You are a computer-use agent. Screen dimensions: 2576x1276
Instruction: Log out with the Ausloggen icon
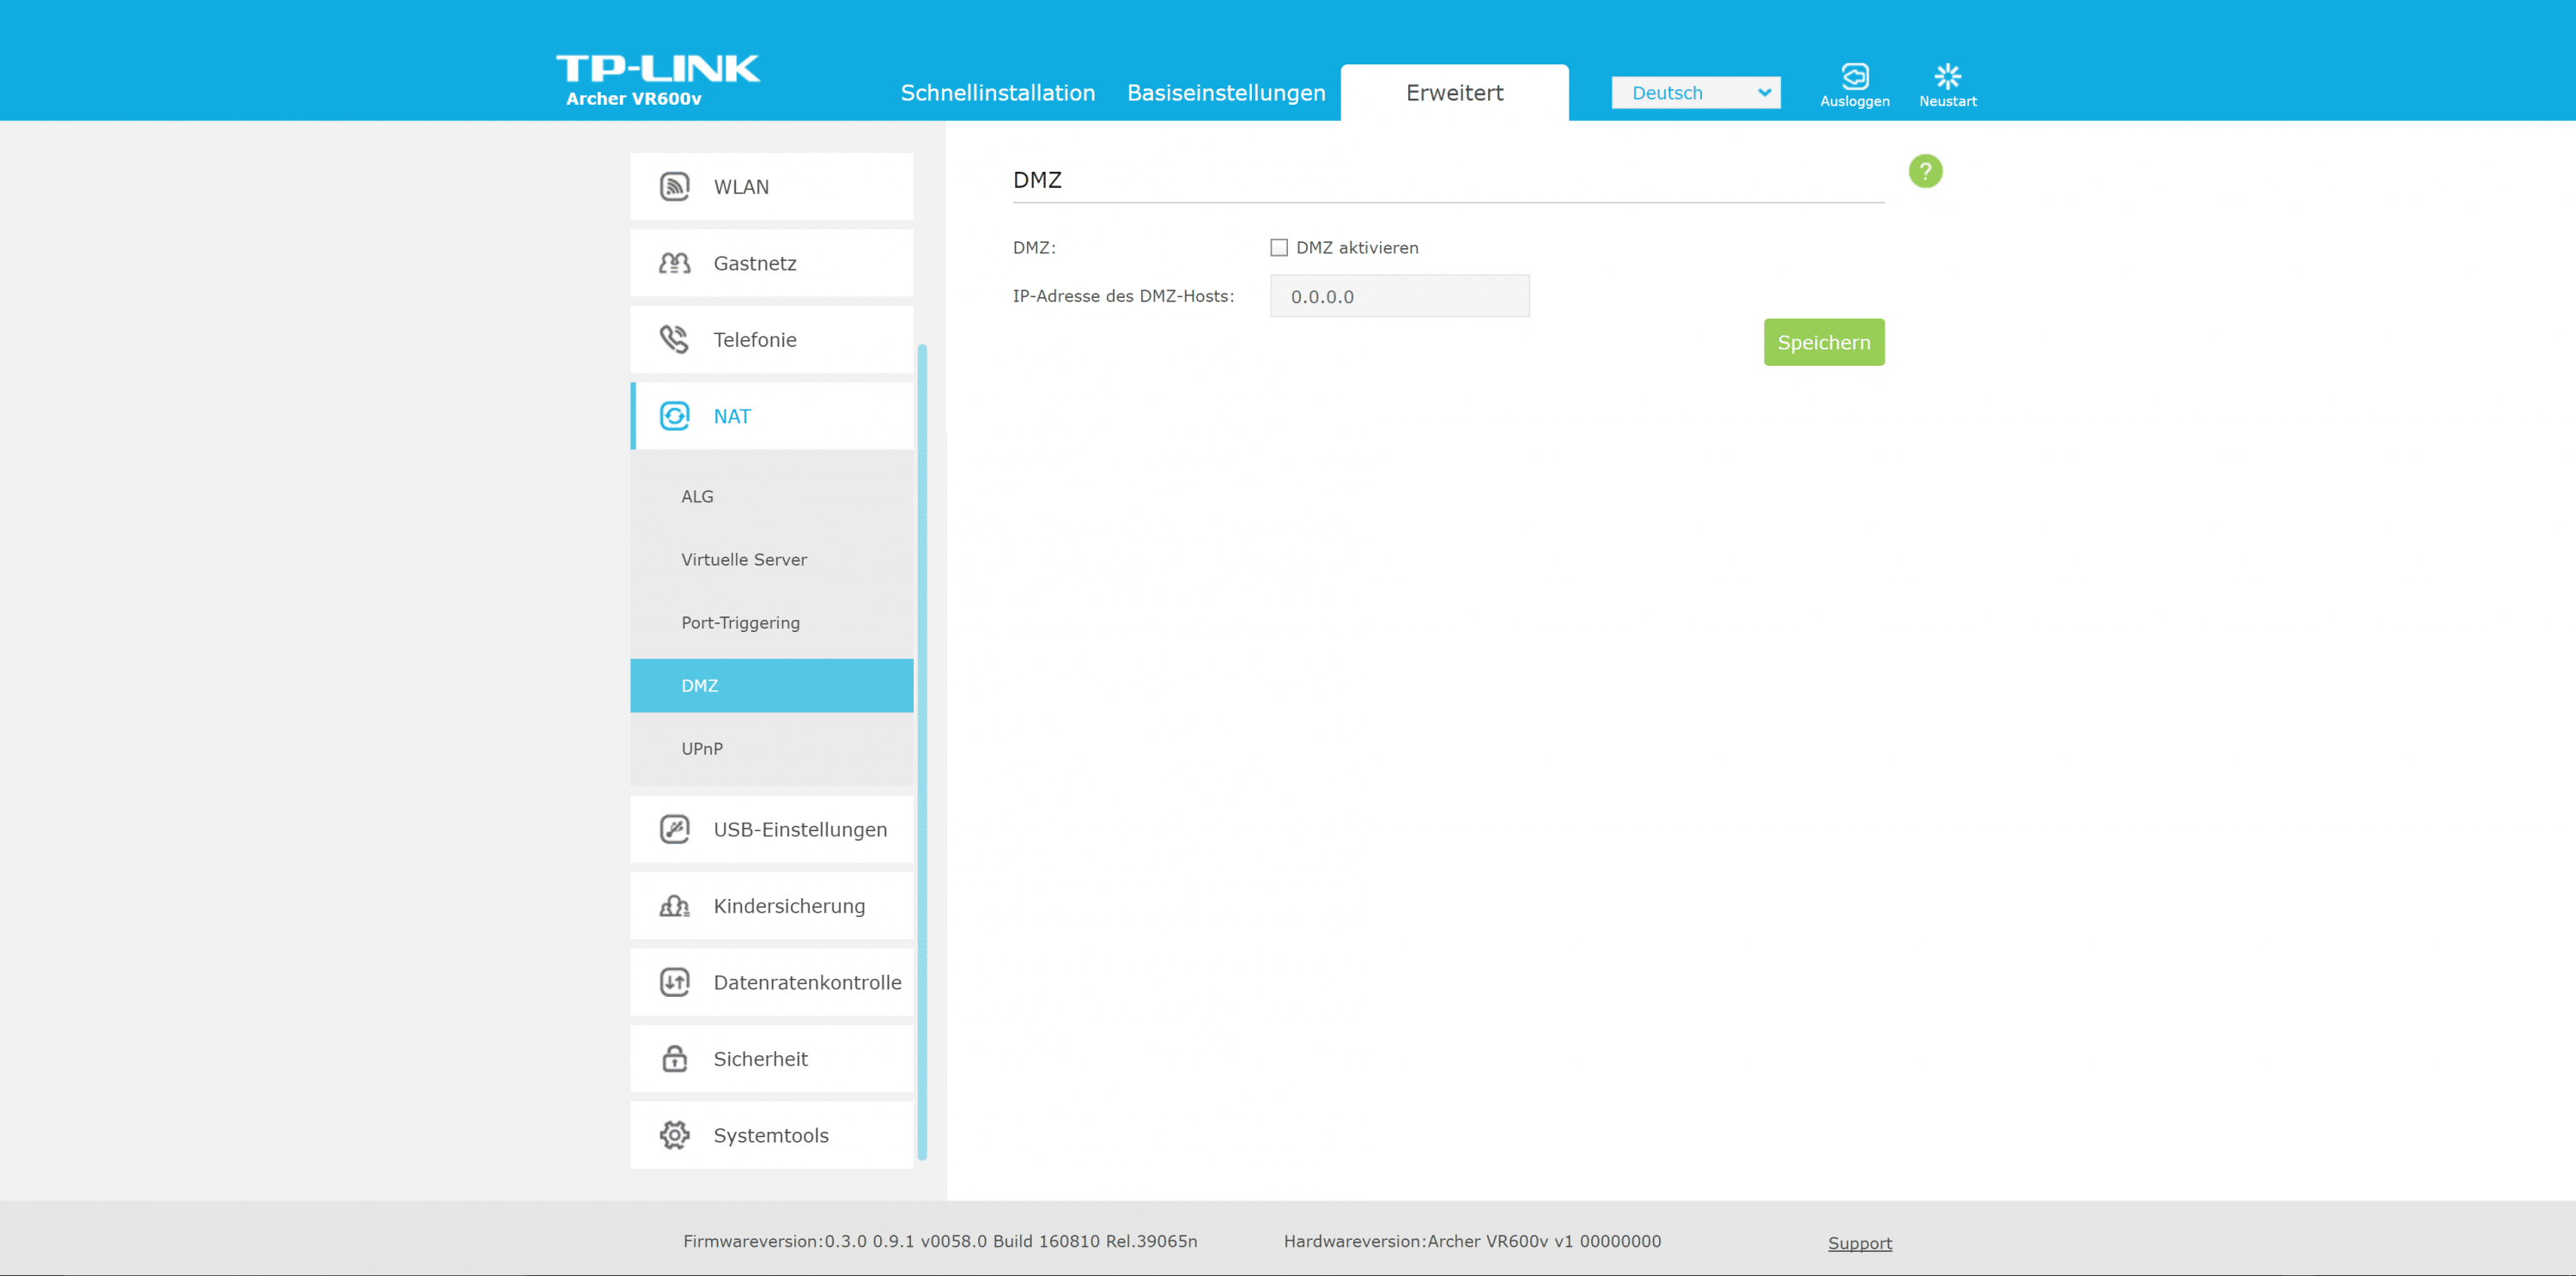tap(1854, 77)
